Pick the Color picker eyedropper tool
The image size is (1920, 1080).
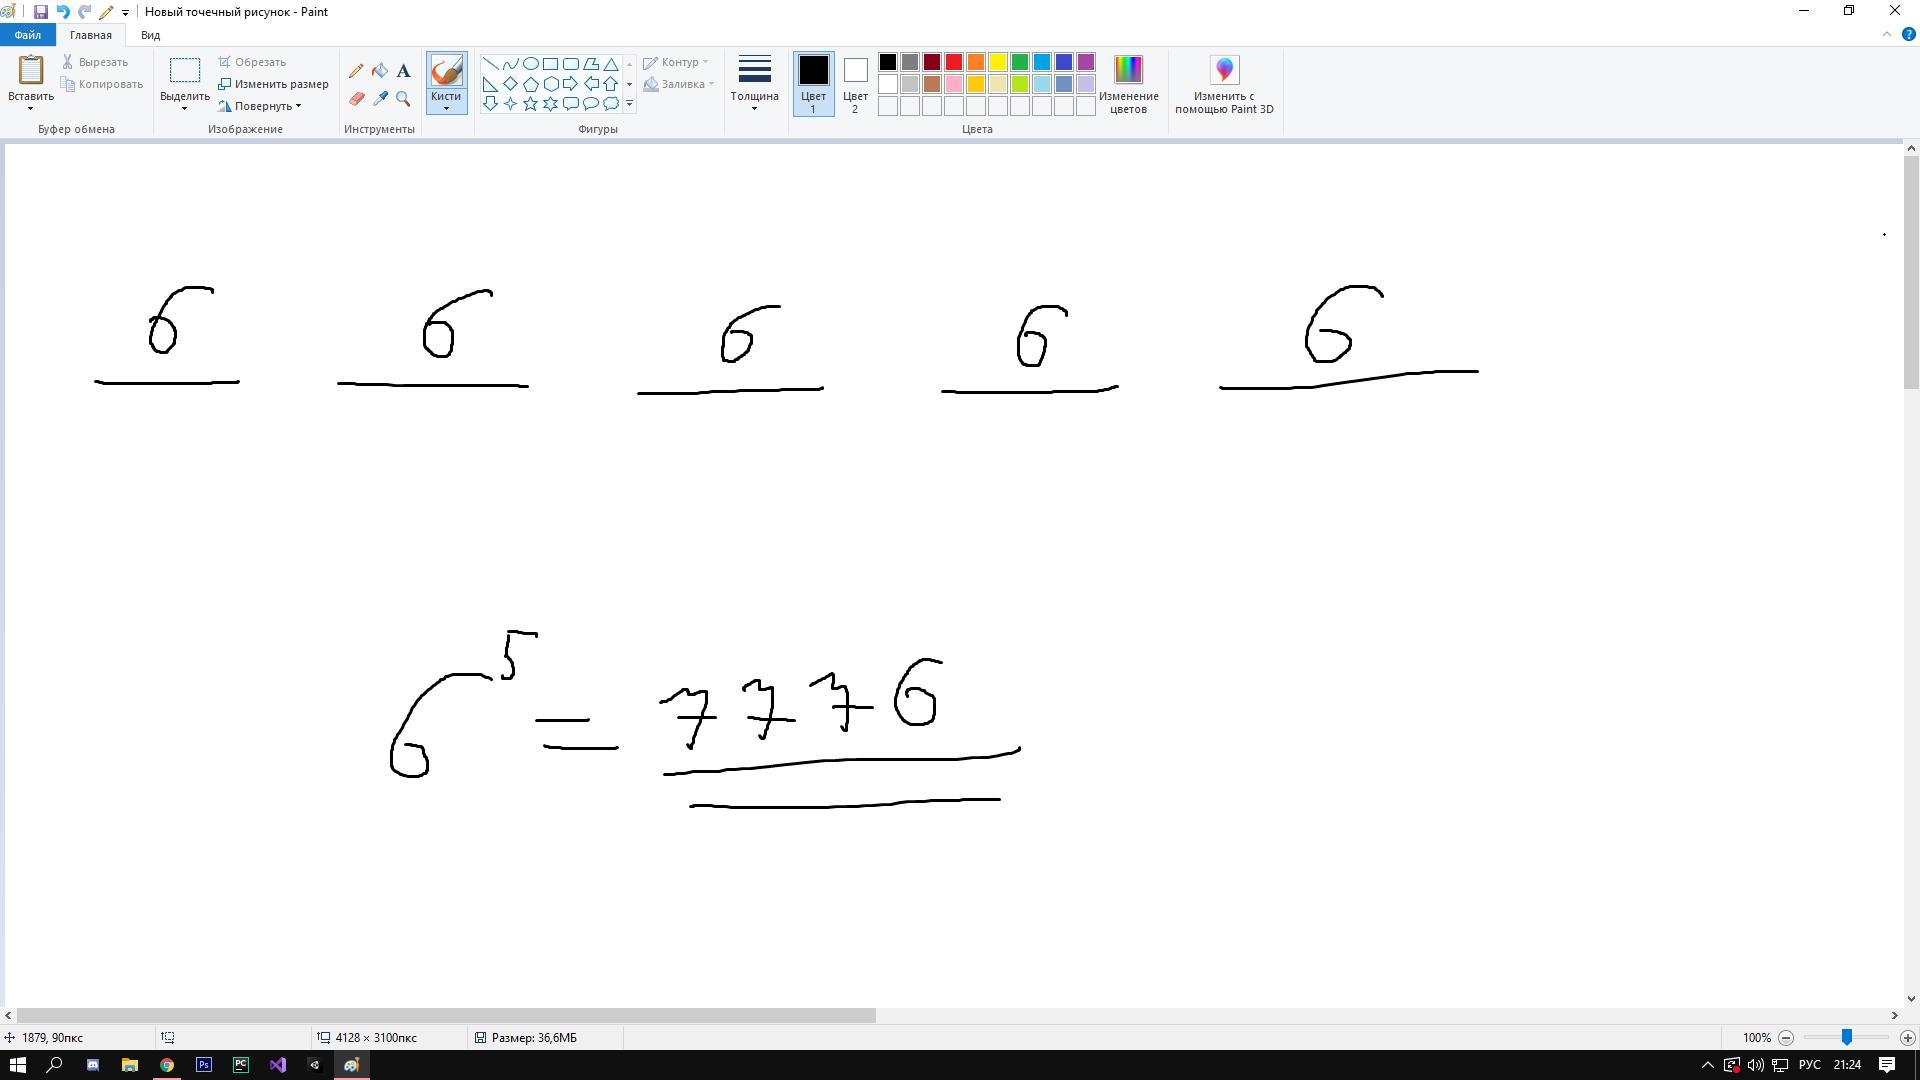(x=380, y=99)
